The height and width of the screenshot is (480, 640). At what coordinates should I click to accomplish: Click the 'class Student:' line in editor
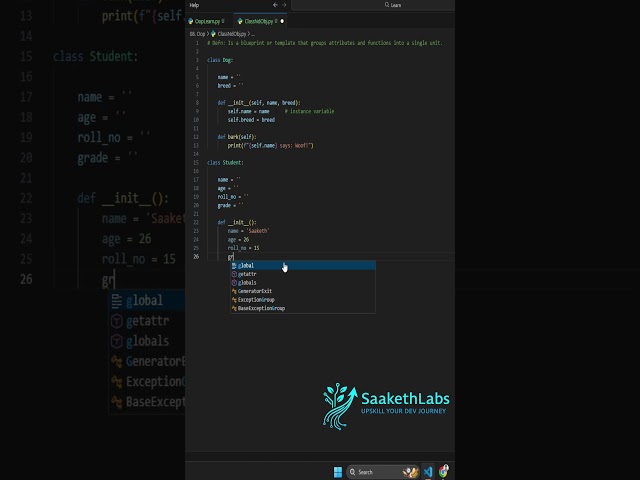coord(225,162)
